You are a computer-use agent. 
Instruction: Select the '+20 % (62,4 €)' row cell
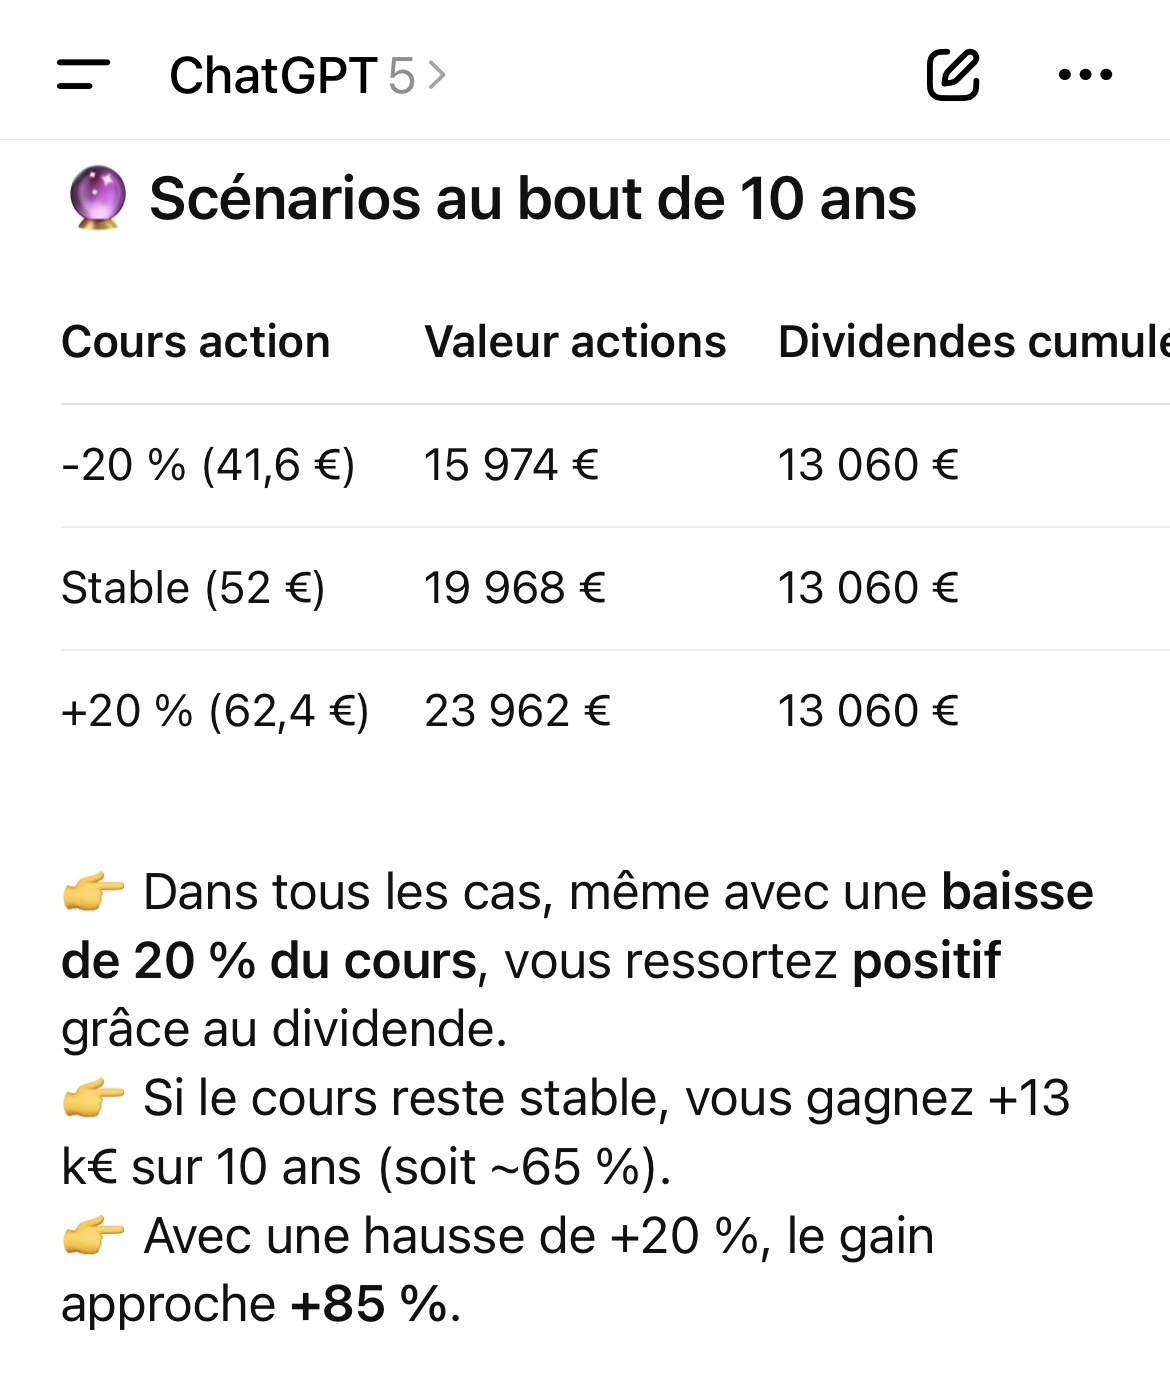215,711
